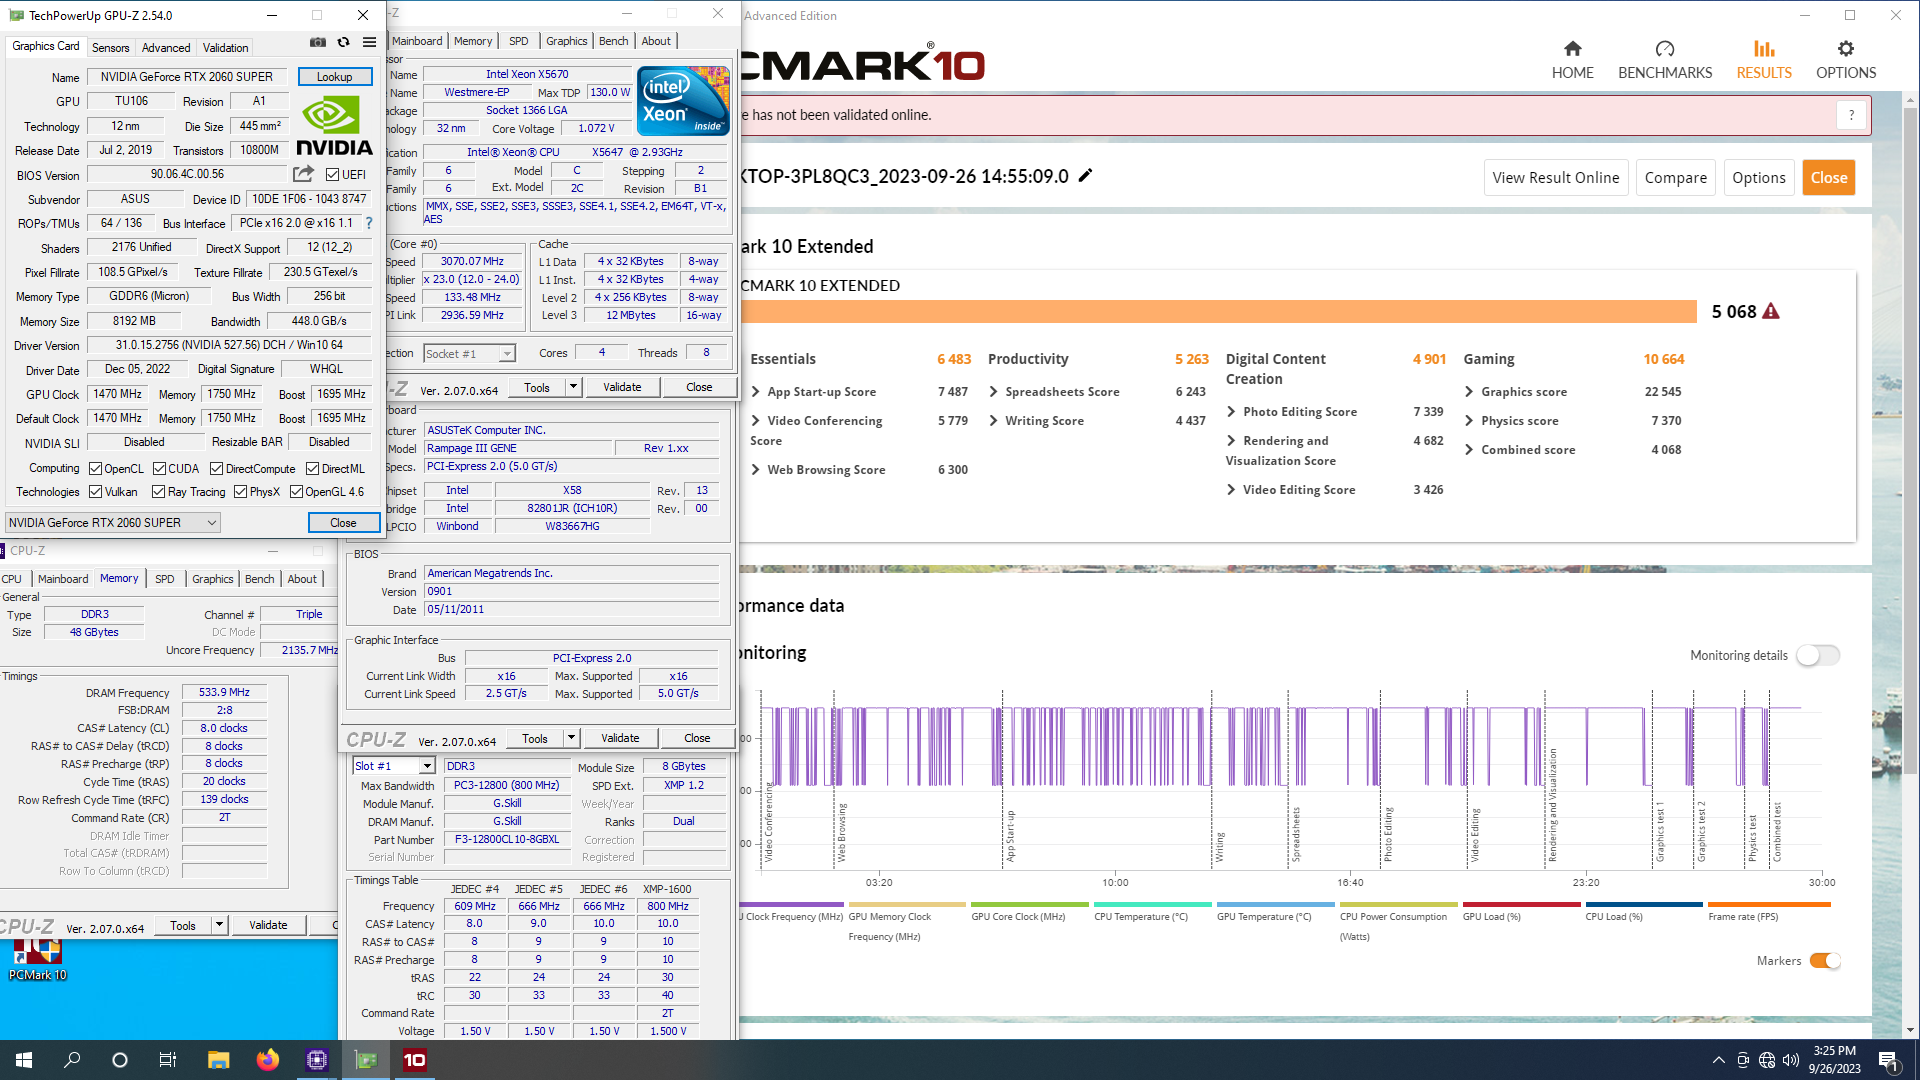
Task: Open the notification center icon
Action: [1888, 1060]
